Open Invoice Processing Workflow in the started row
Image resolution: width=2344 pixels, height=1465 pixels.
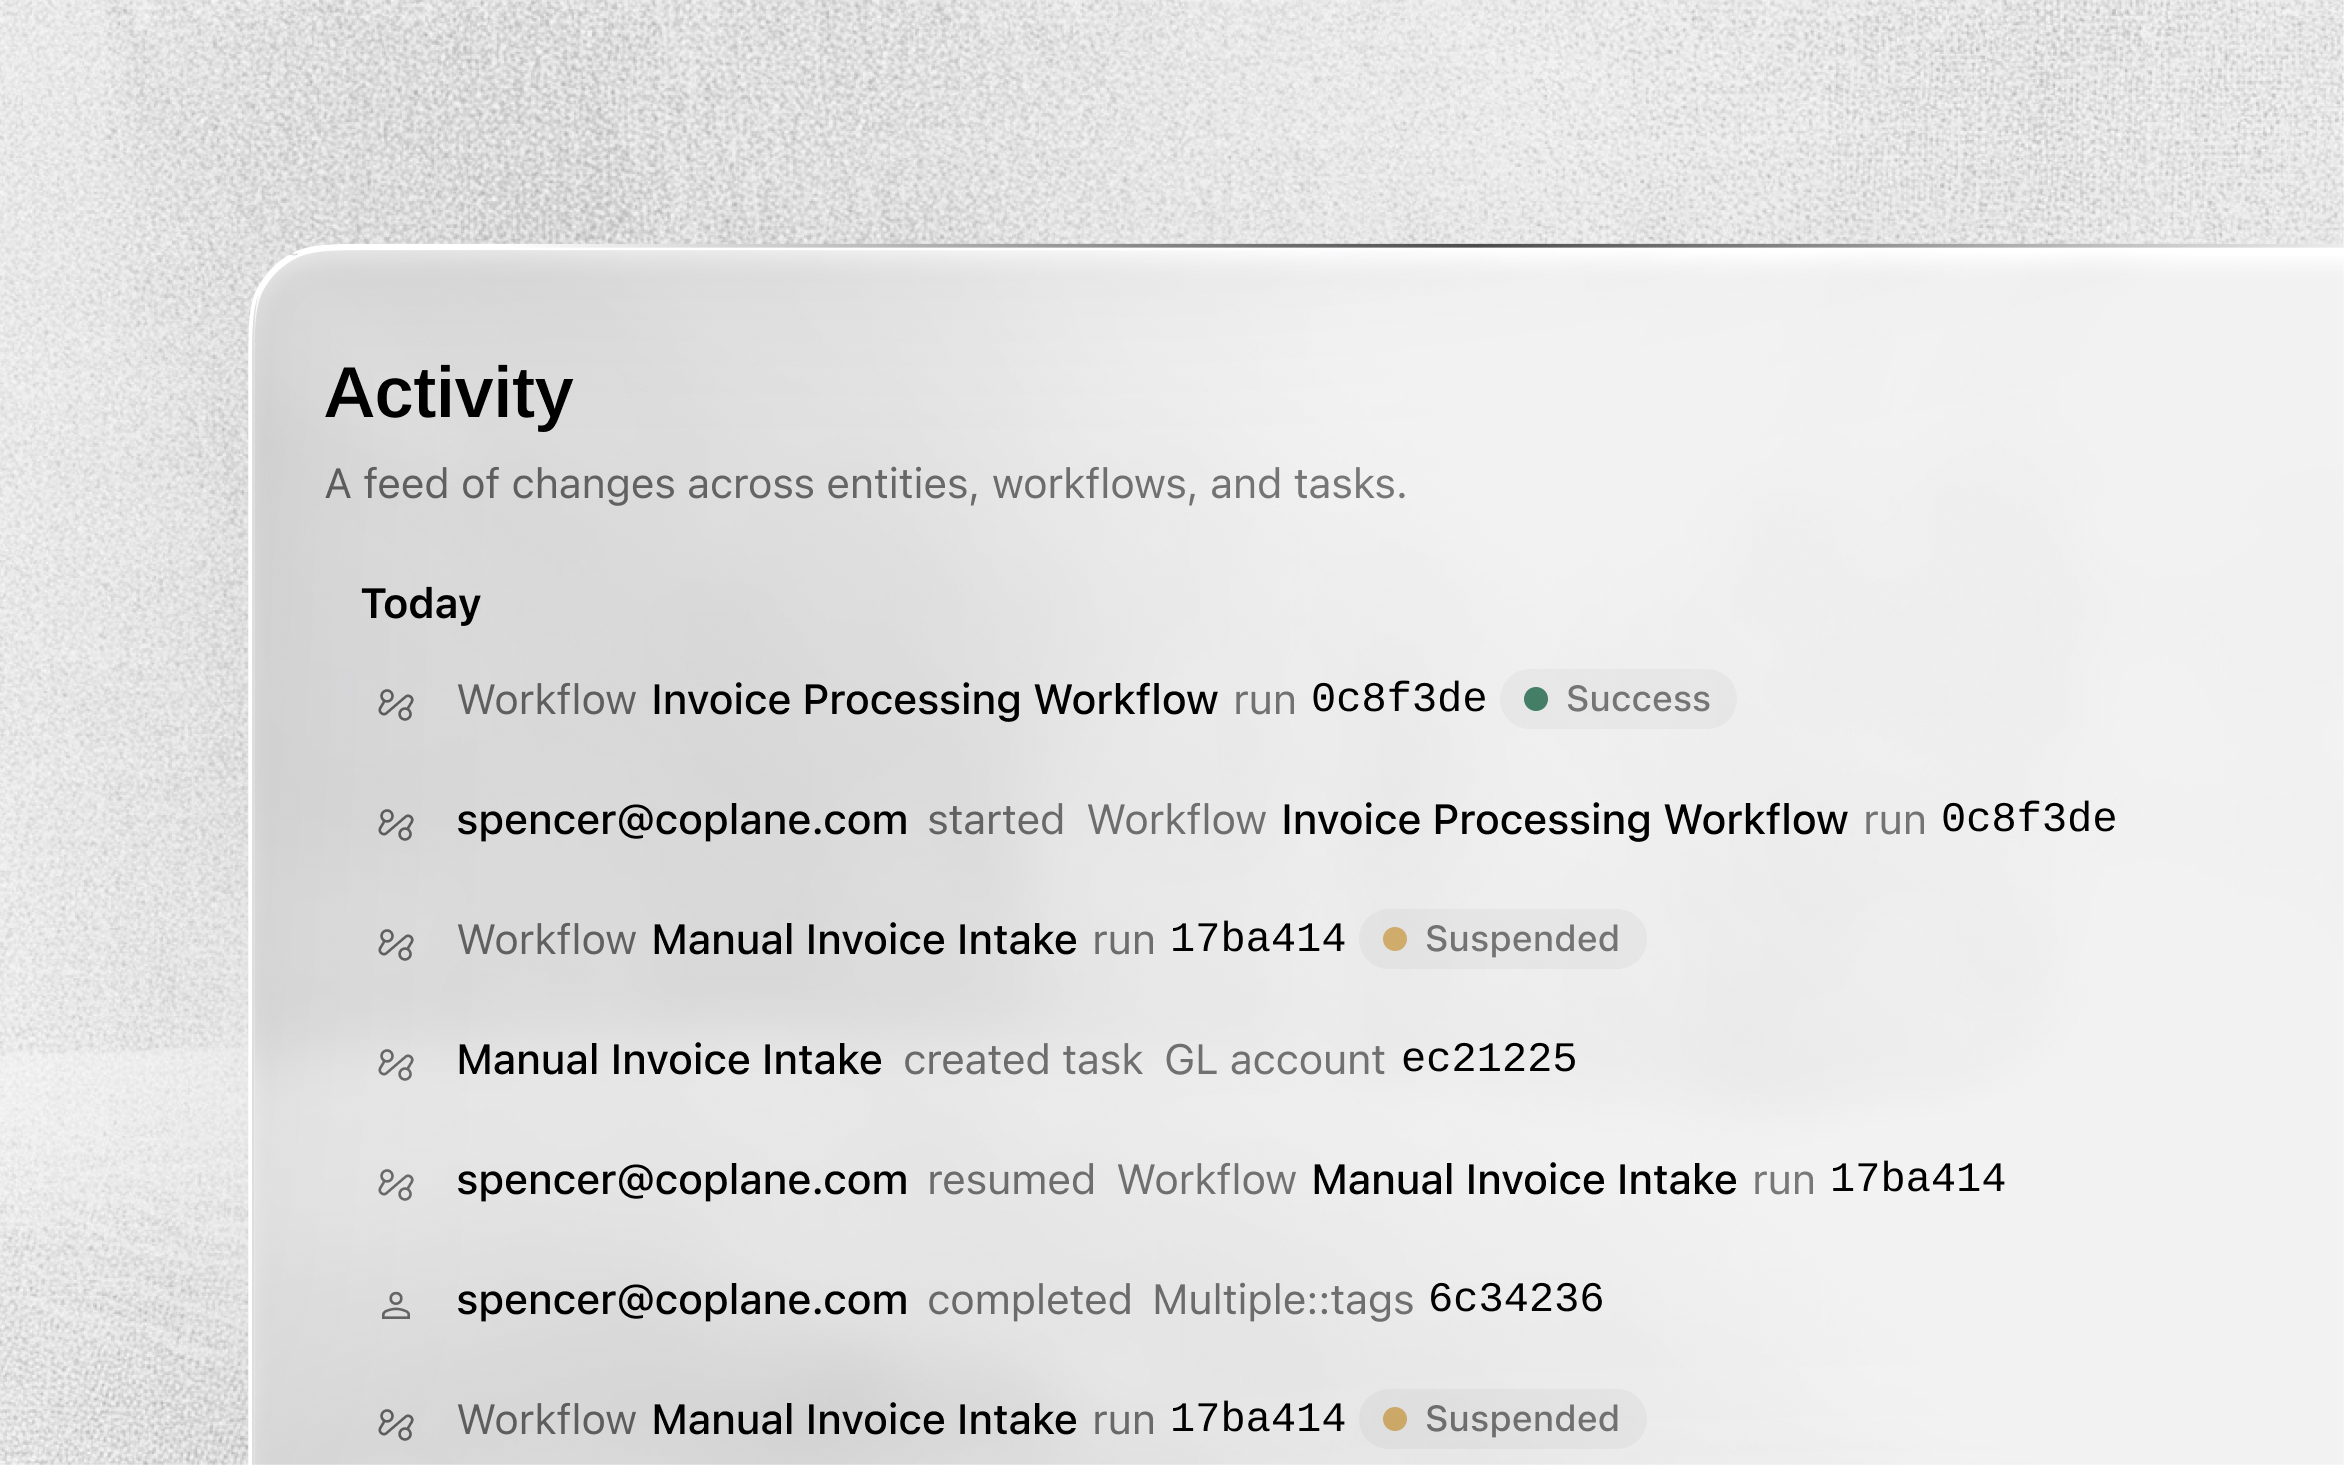tap(1564, 820)
